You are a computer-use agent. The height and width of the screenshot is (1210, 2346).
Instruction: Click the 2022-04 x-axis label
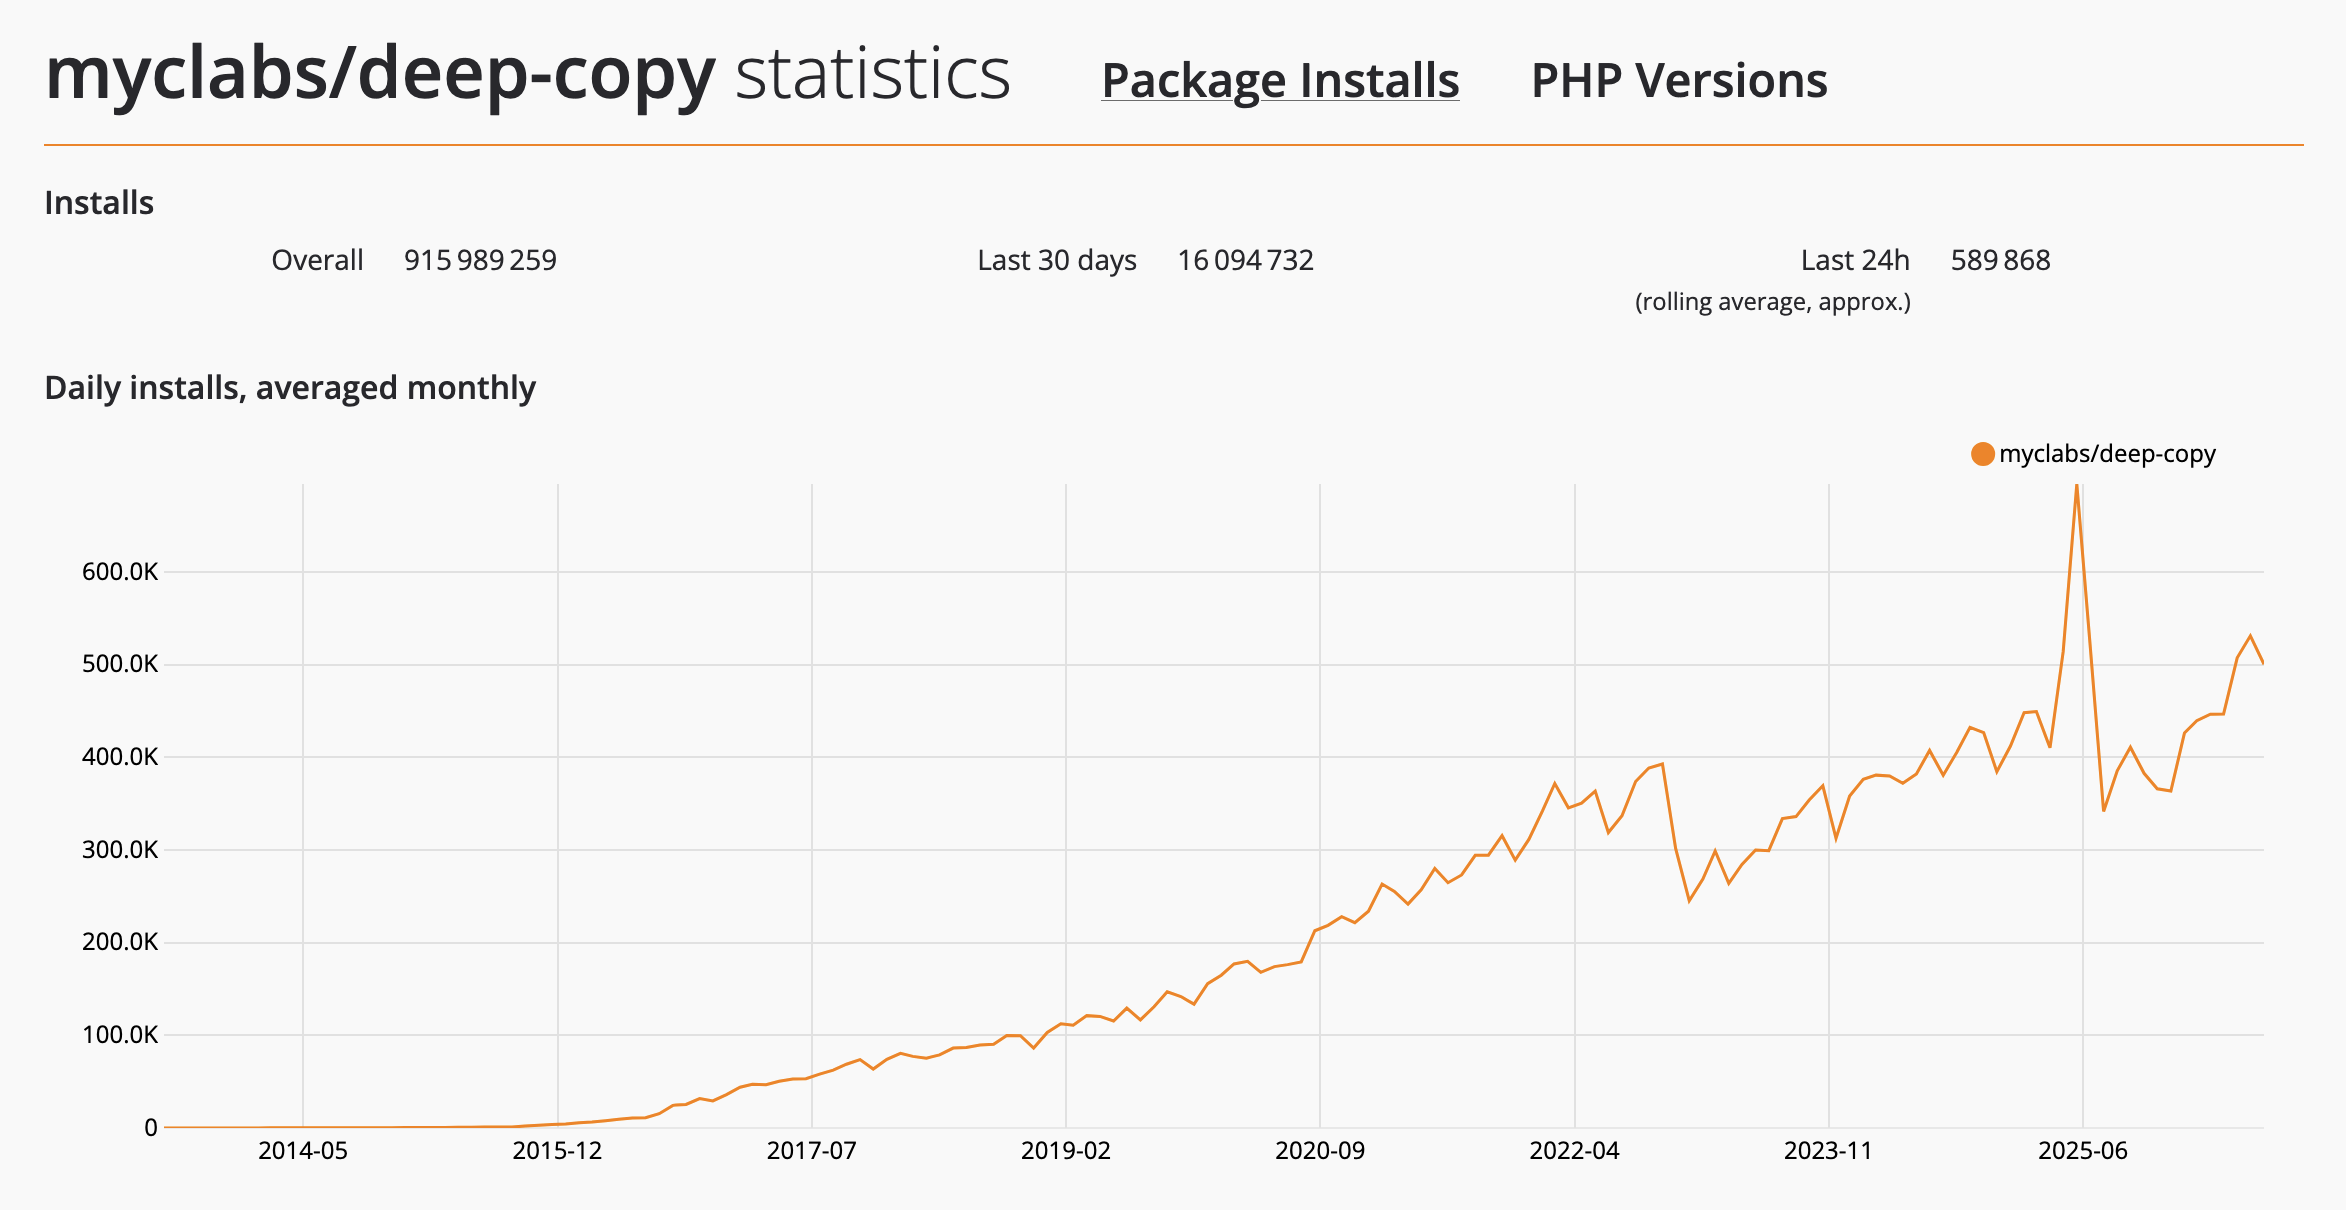[1574, 1151]
